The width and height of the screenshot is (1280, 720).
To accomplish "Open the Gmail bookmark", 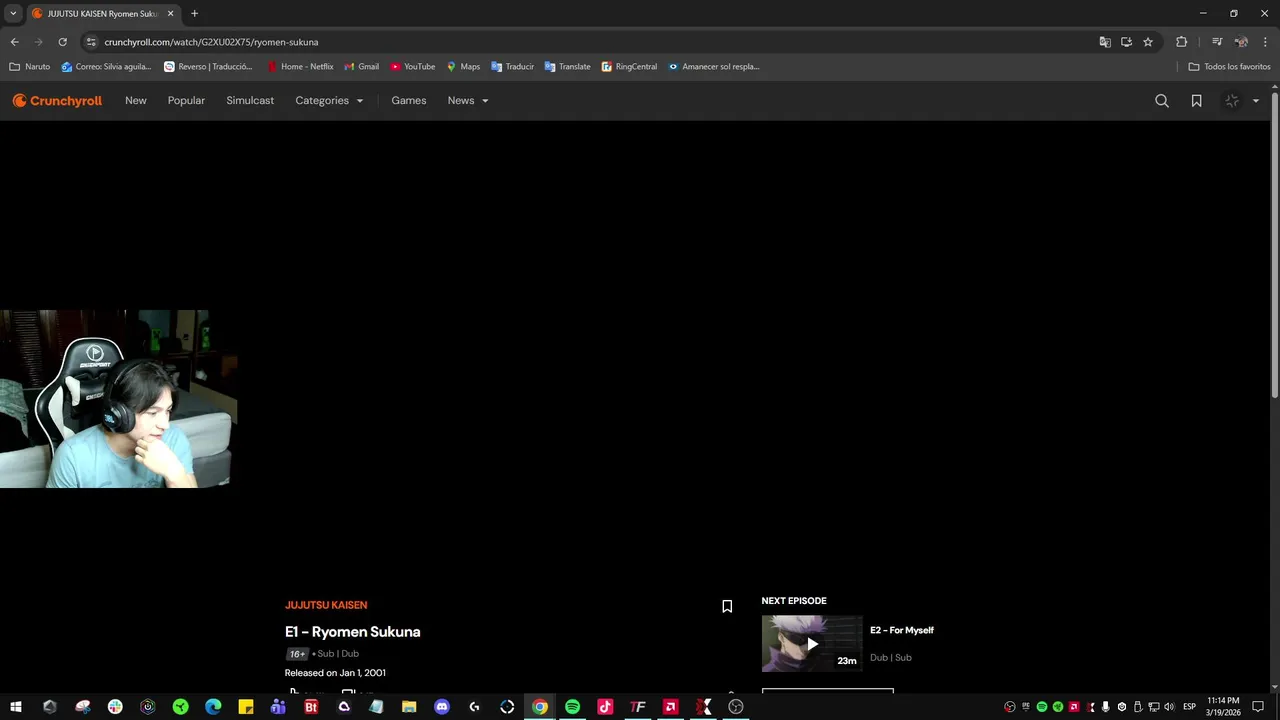I will tap(361, 67).
